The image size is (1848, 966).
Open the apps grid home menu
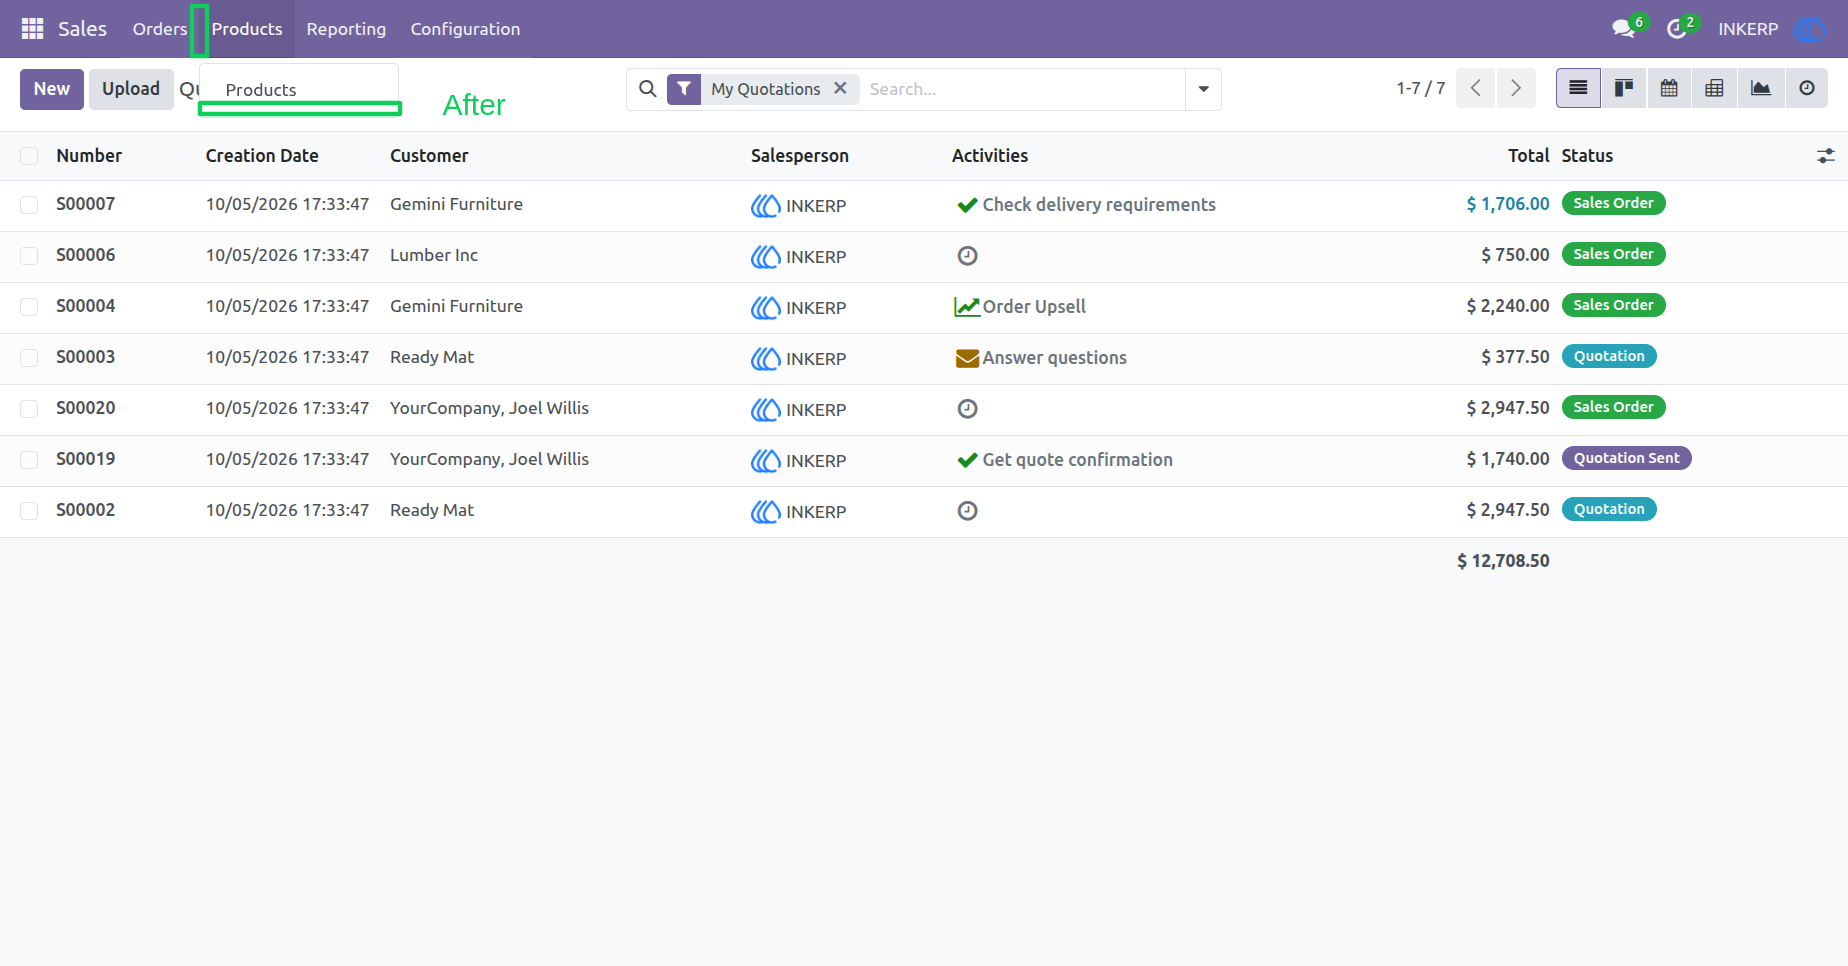tap(32, 29)
